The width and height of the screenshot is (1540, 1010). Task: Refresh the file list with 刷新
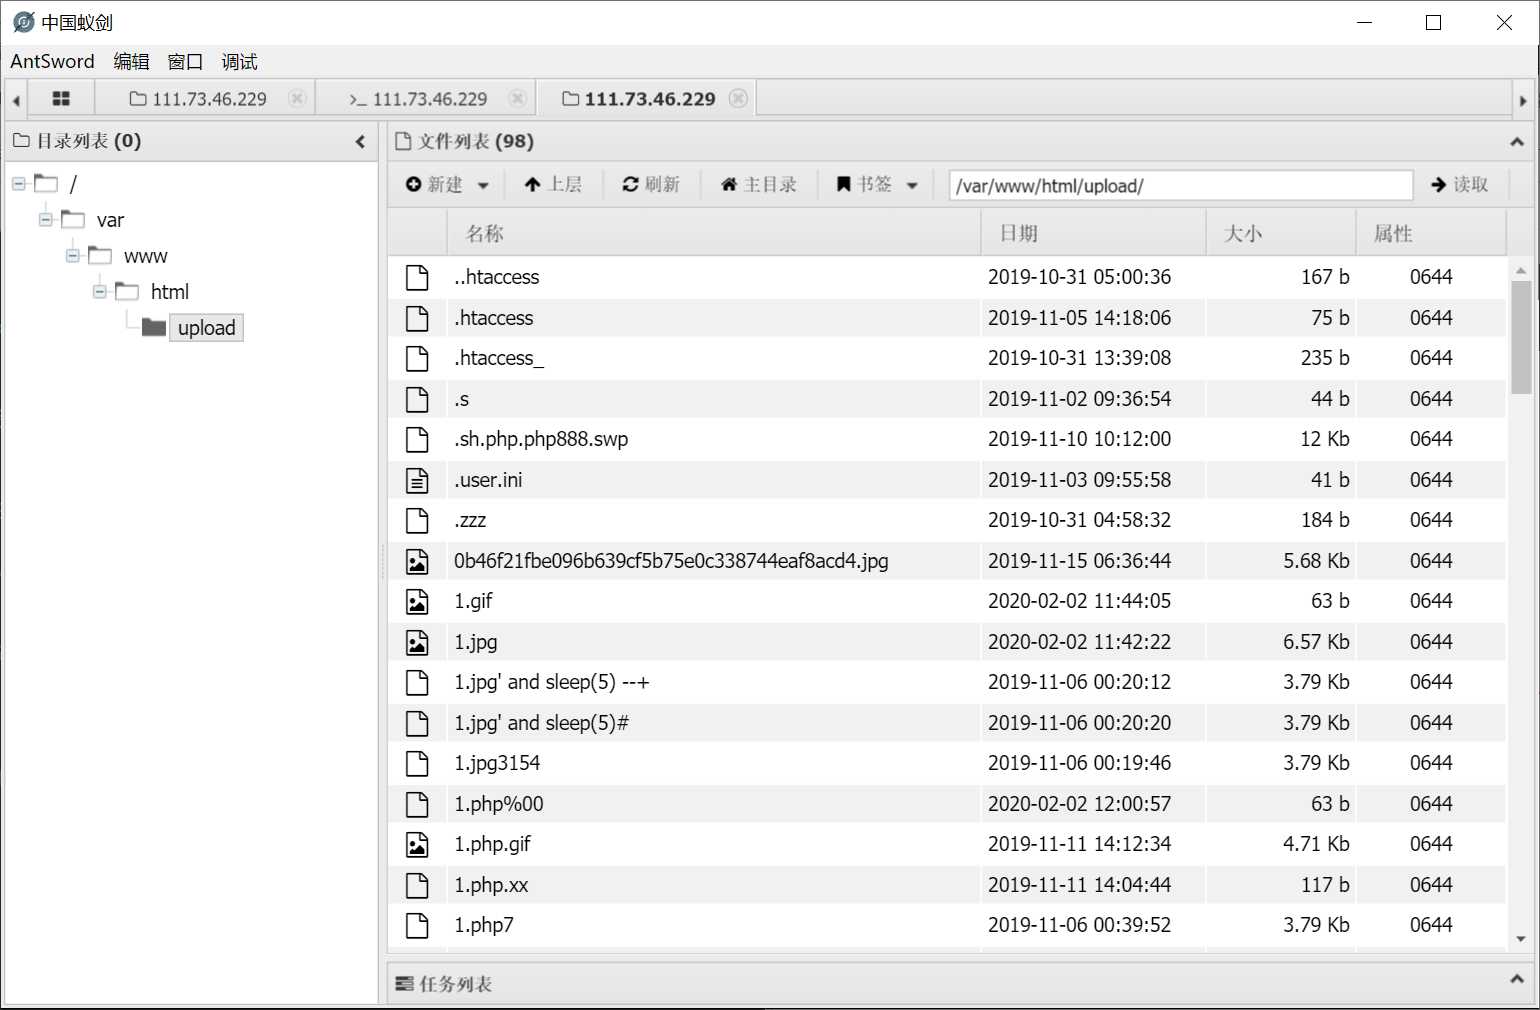pos(651,185)
